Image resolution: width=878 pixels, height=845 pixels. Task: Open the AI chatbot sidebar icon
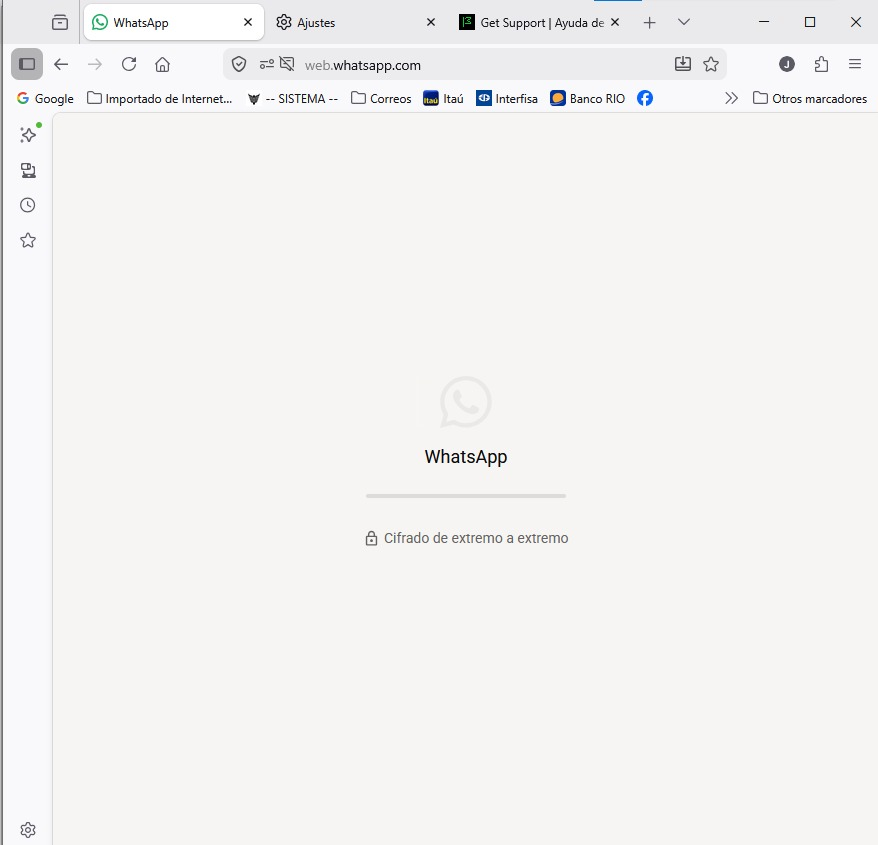click(28, 135)
